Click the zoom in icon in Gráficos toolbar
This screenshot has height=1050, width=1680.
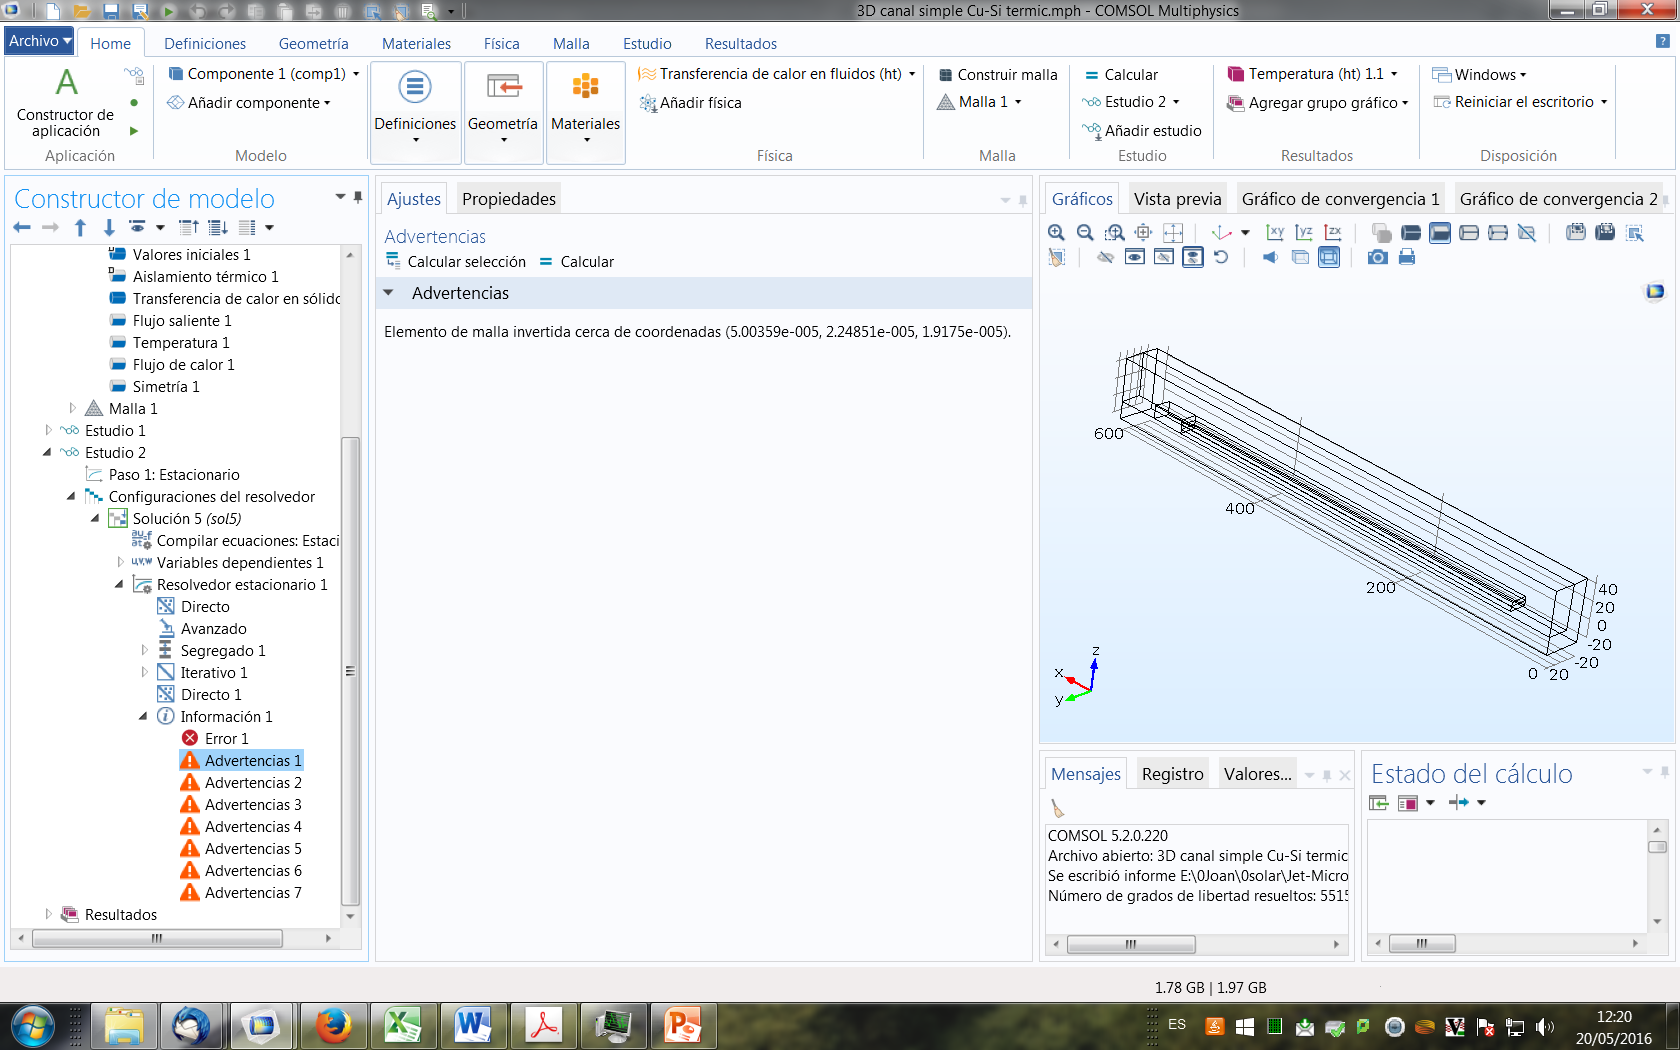click(x=1056, y=233)
